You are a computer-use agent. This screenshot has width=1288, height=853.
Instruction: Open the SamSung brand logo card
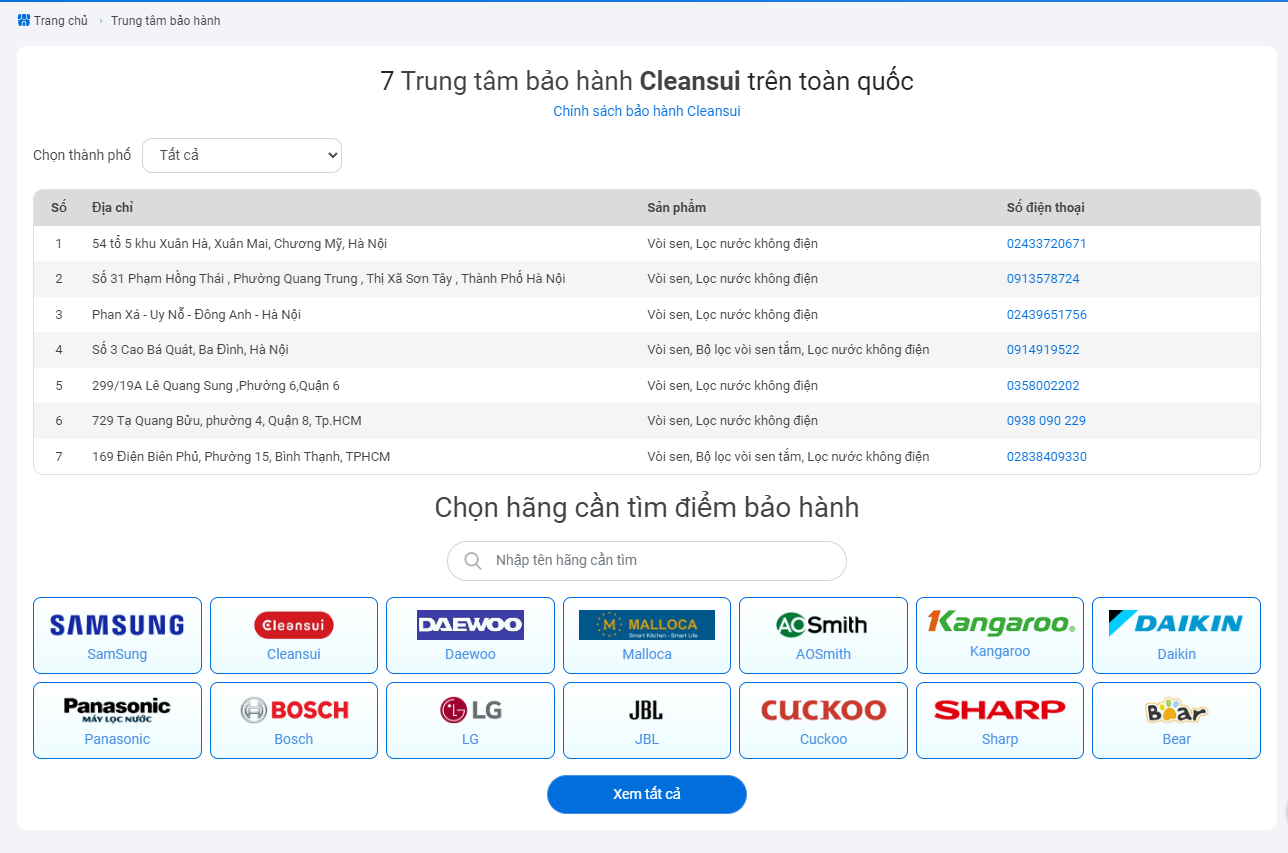coord(117,636)
